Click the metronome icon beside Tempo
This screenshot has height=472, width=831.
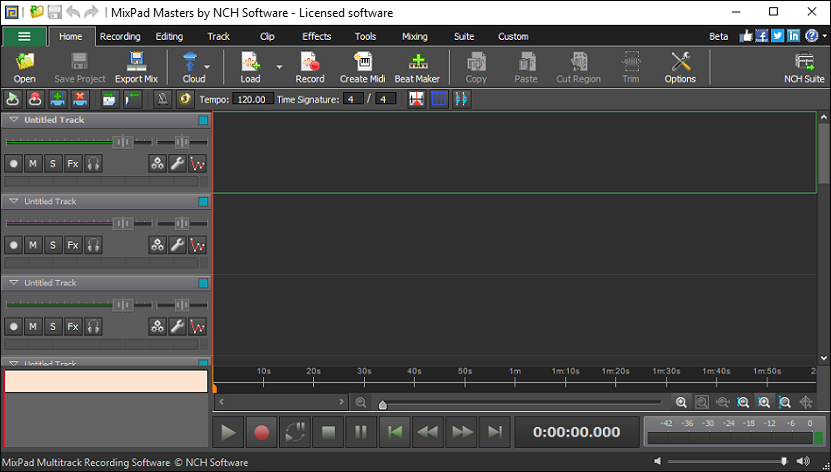tap(162, 99)
